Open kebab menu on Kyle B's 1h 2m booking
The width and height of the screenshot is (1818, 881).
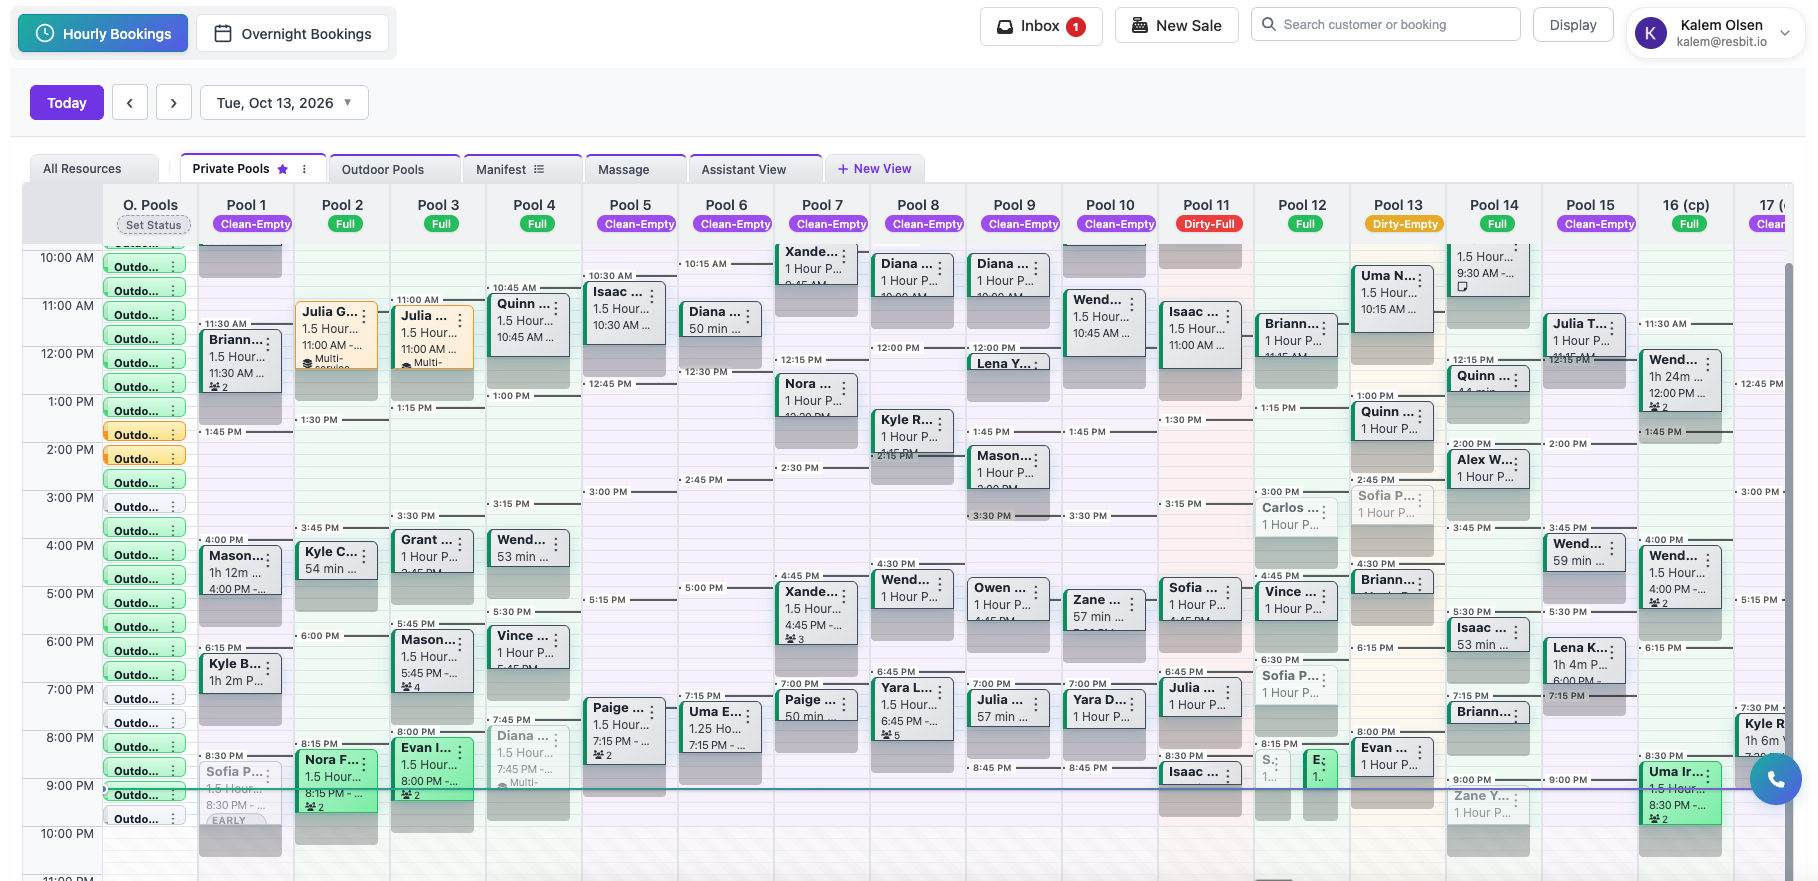pos(268,668)
